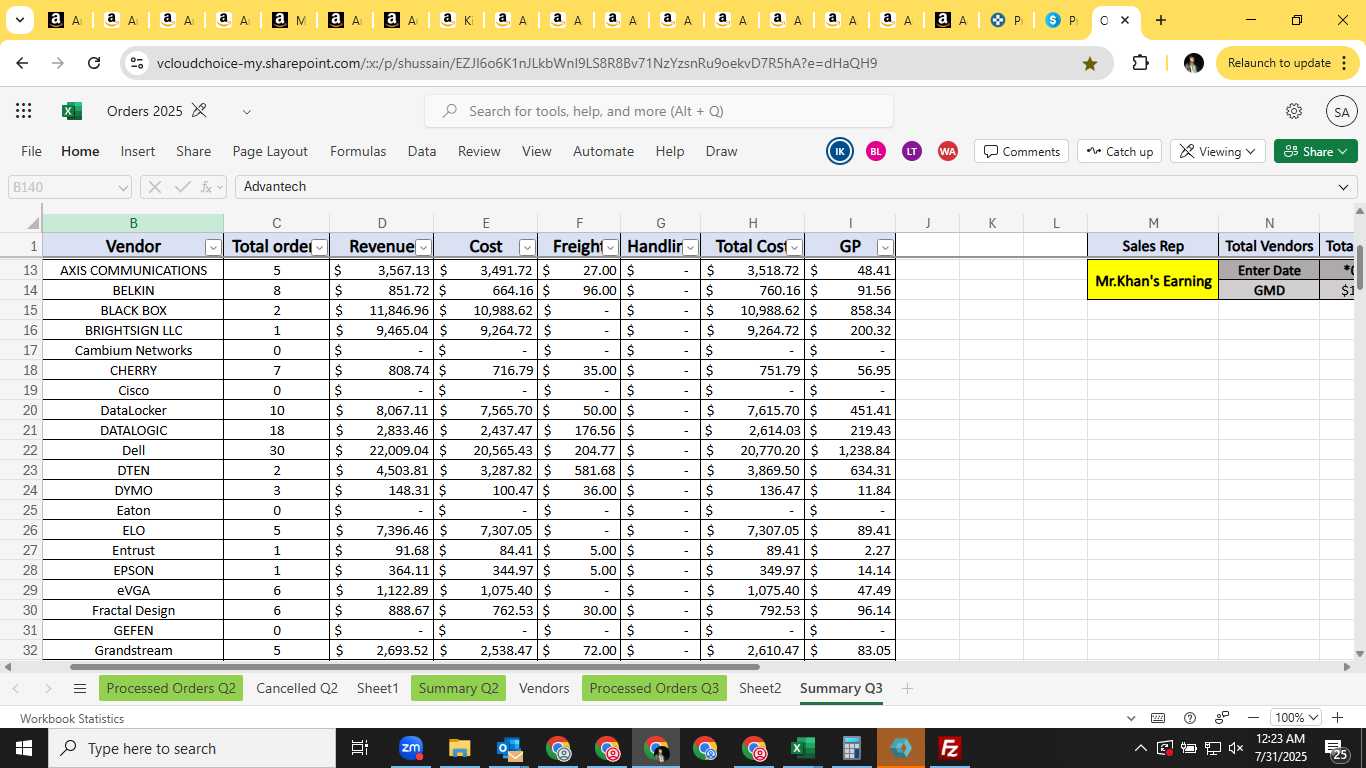Open the Cost column filter dropdown

pos(527,247)
